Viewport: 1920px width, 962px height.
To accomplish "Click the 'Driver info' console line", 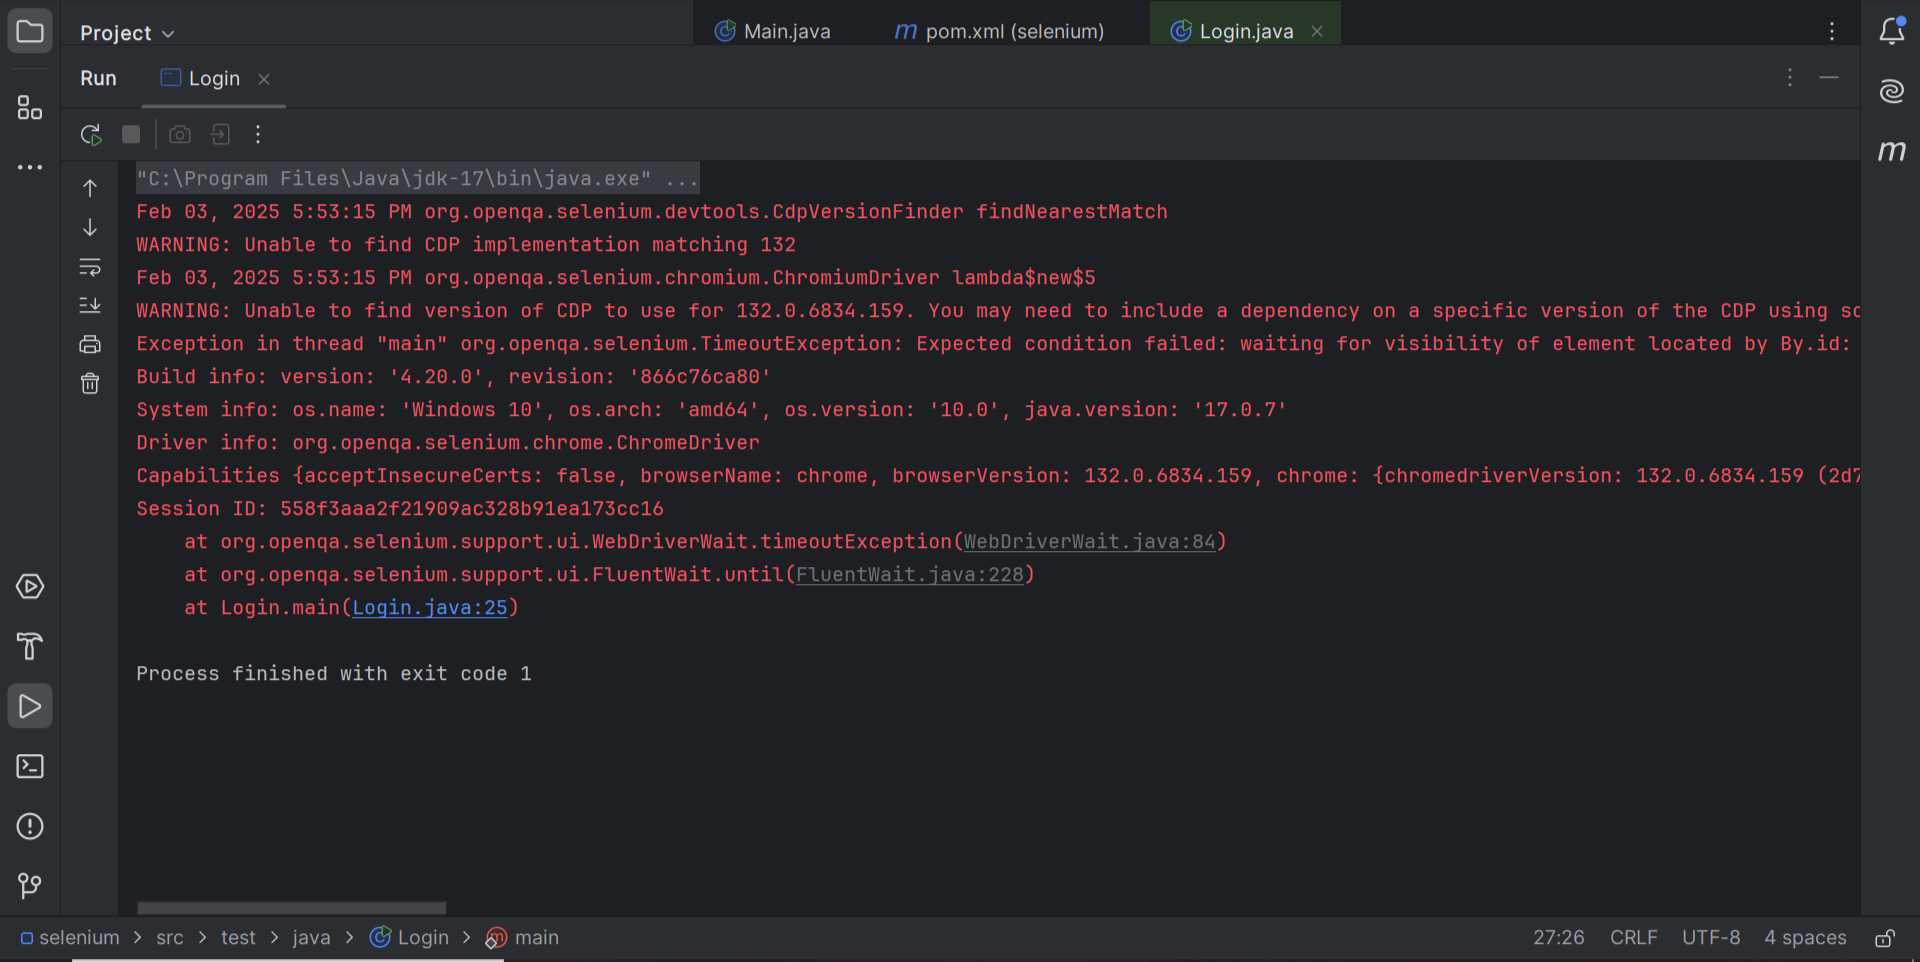I will point(448,442).
